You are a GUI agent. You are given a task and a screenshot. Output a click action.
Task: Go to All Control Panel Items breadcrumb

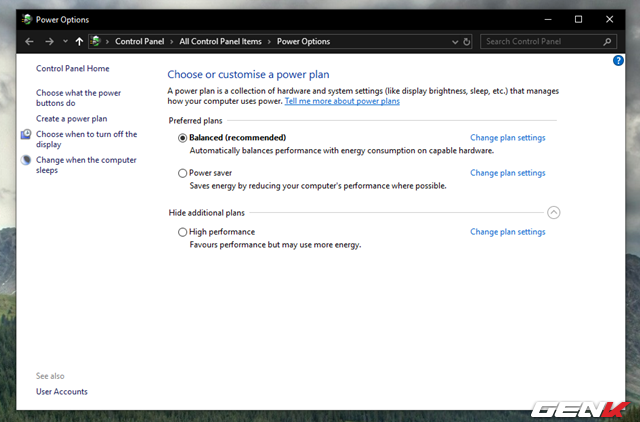point(220,42)
